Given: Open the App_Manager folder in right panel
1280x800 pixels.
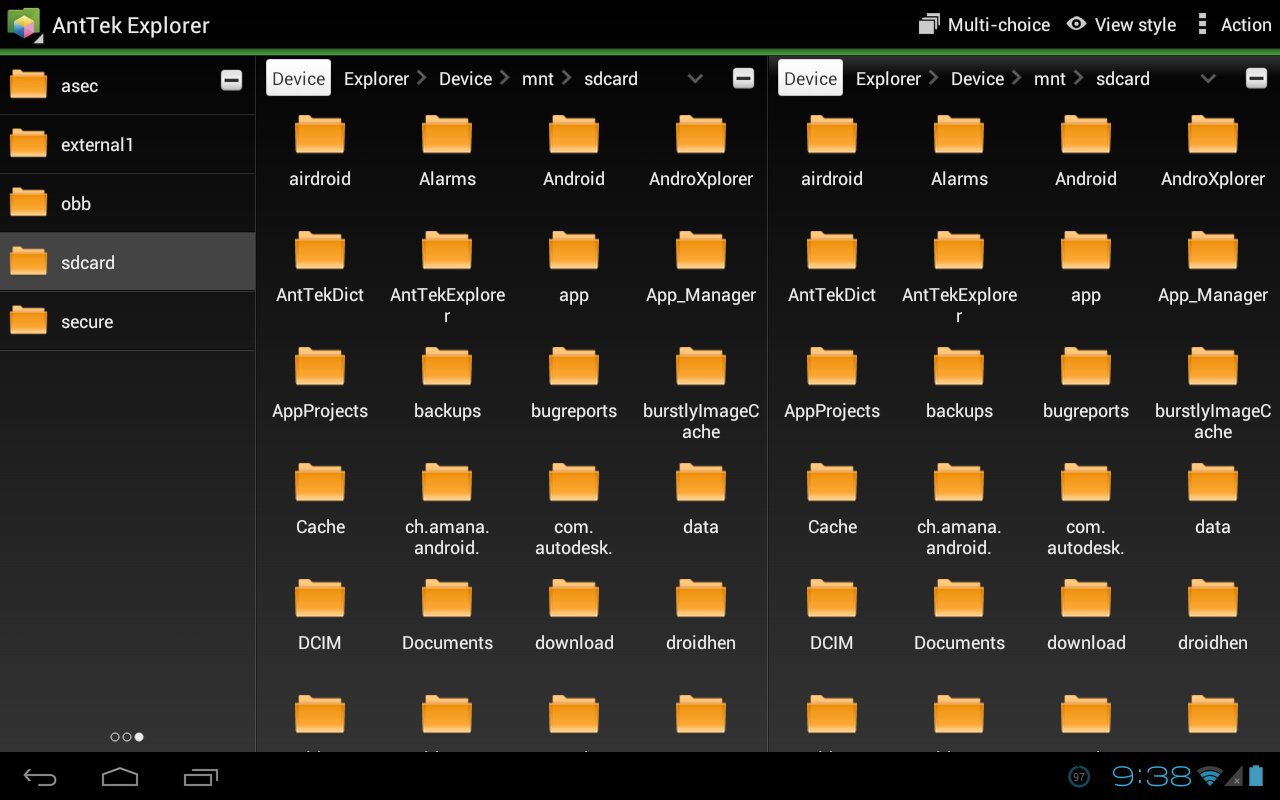Looking at the screenshot, I should 1212,267.
